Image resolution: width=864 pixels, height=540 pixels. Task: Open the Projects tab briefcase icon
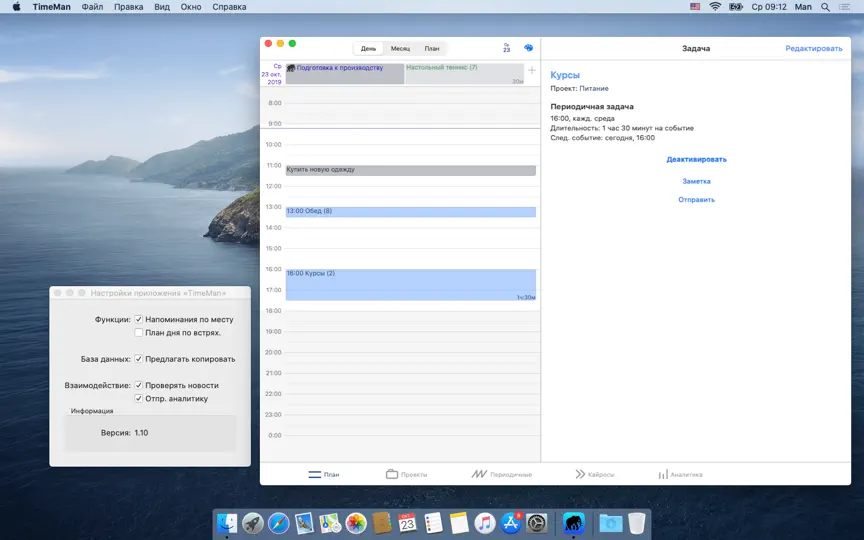[392, 474]
